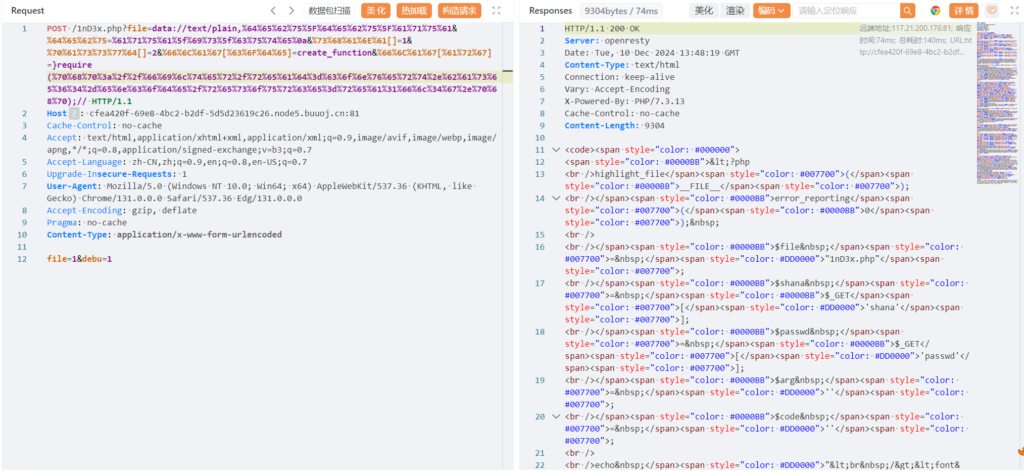
Task: Click the orange comment icon in Responses
Action: point(991,10)
